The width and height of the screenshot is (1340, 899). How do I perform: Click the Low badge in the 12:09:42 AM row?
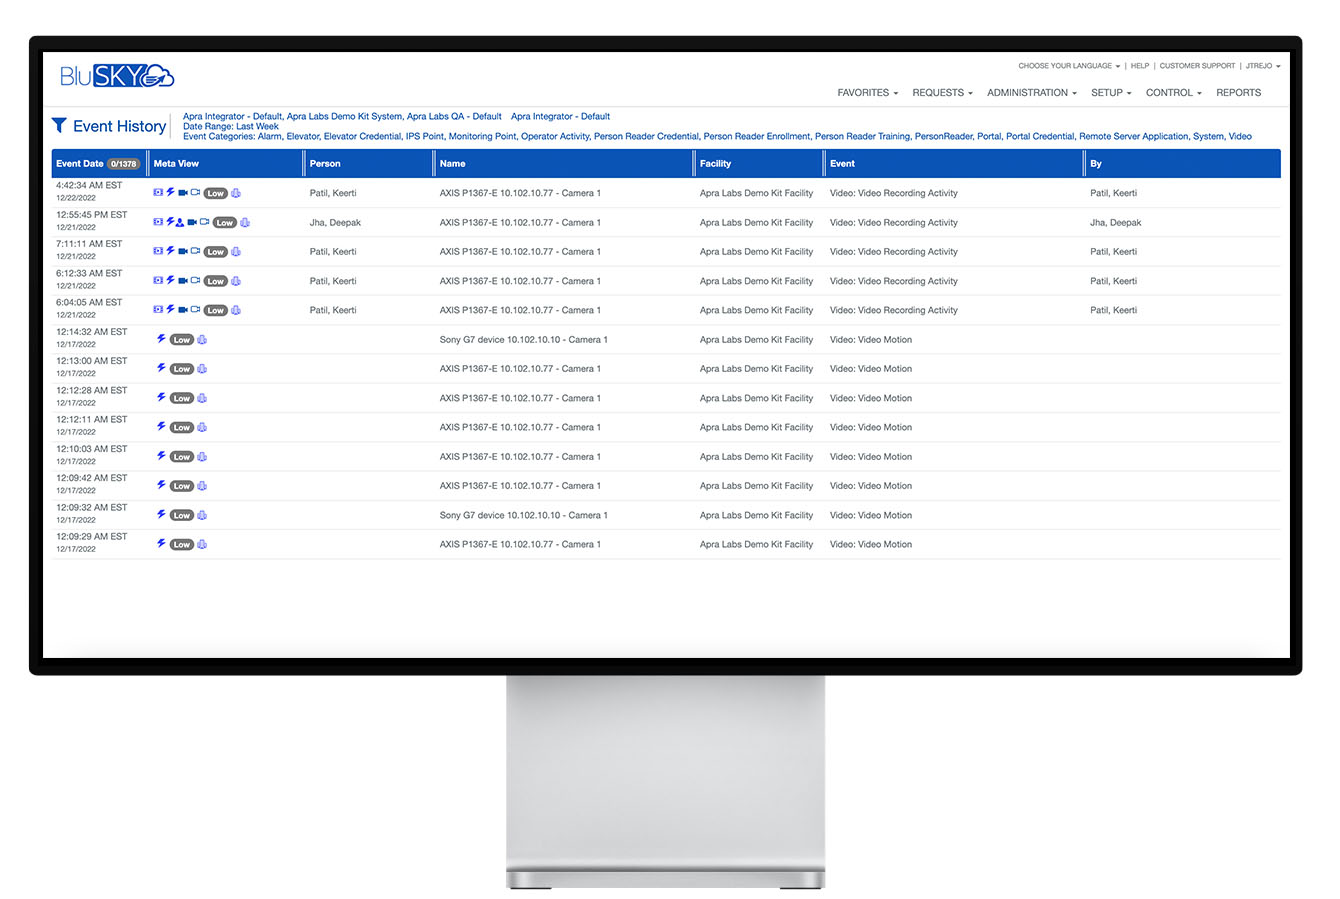click(x=182, y=486)
